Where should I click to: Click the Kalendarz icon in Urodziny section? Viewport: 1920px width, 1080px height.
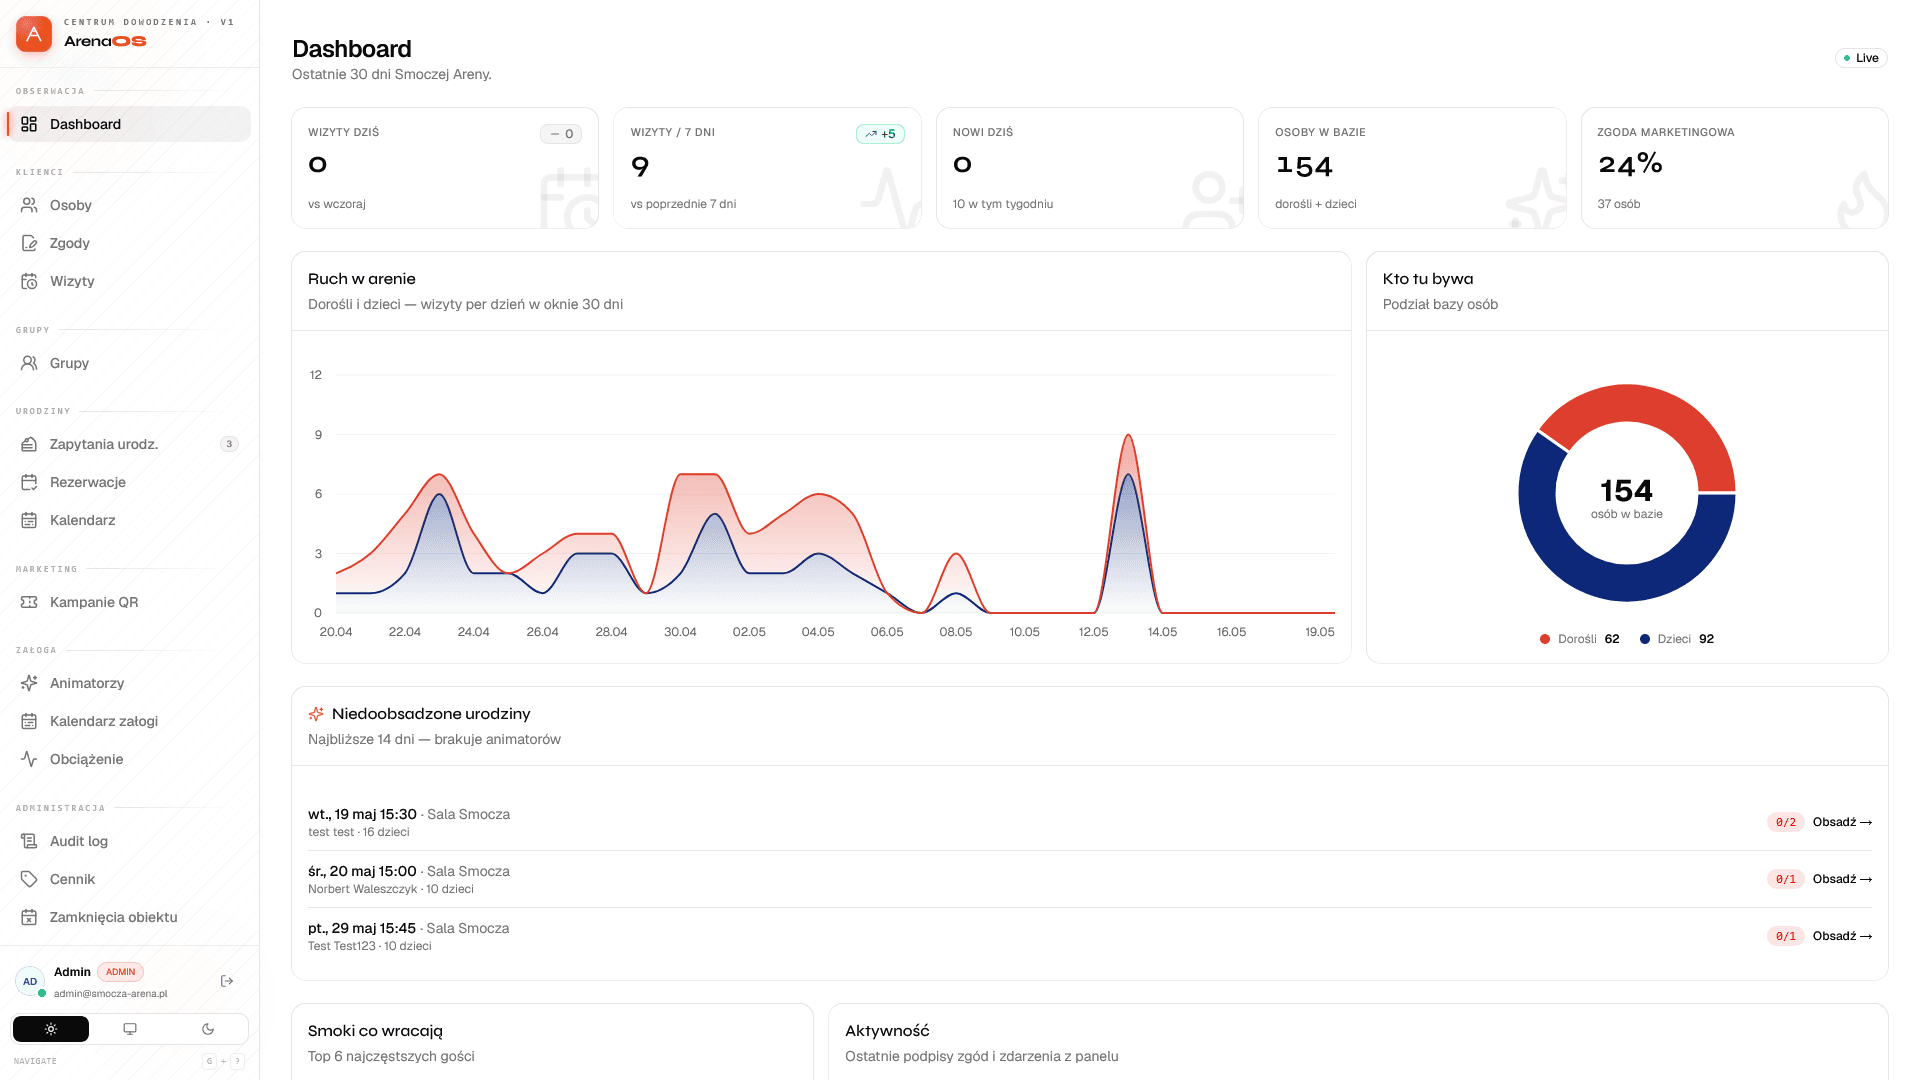29,520
